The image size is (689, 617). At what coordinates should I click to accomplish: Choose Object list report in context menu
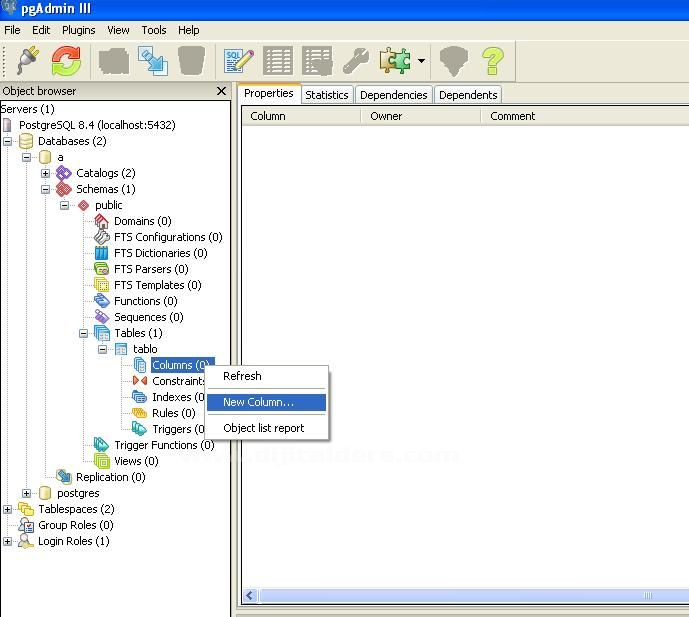click(x=266, y=428)
